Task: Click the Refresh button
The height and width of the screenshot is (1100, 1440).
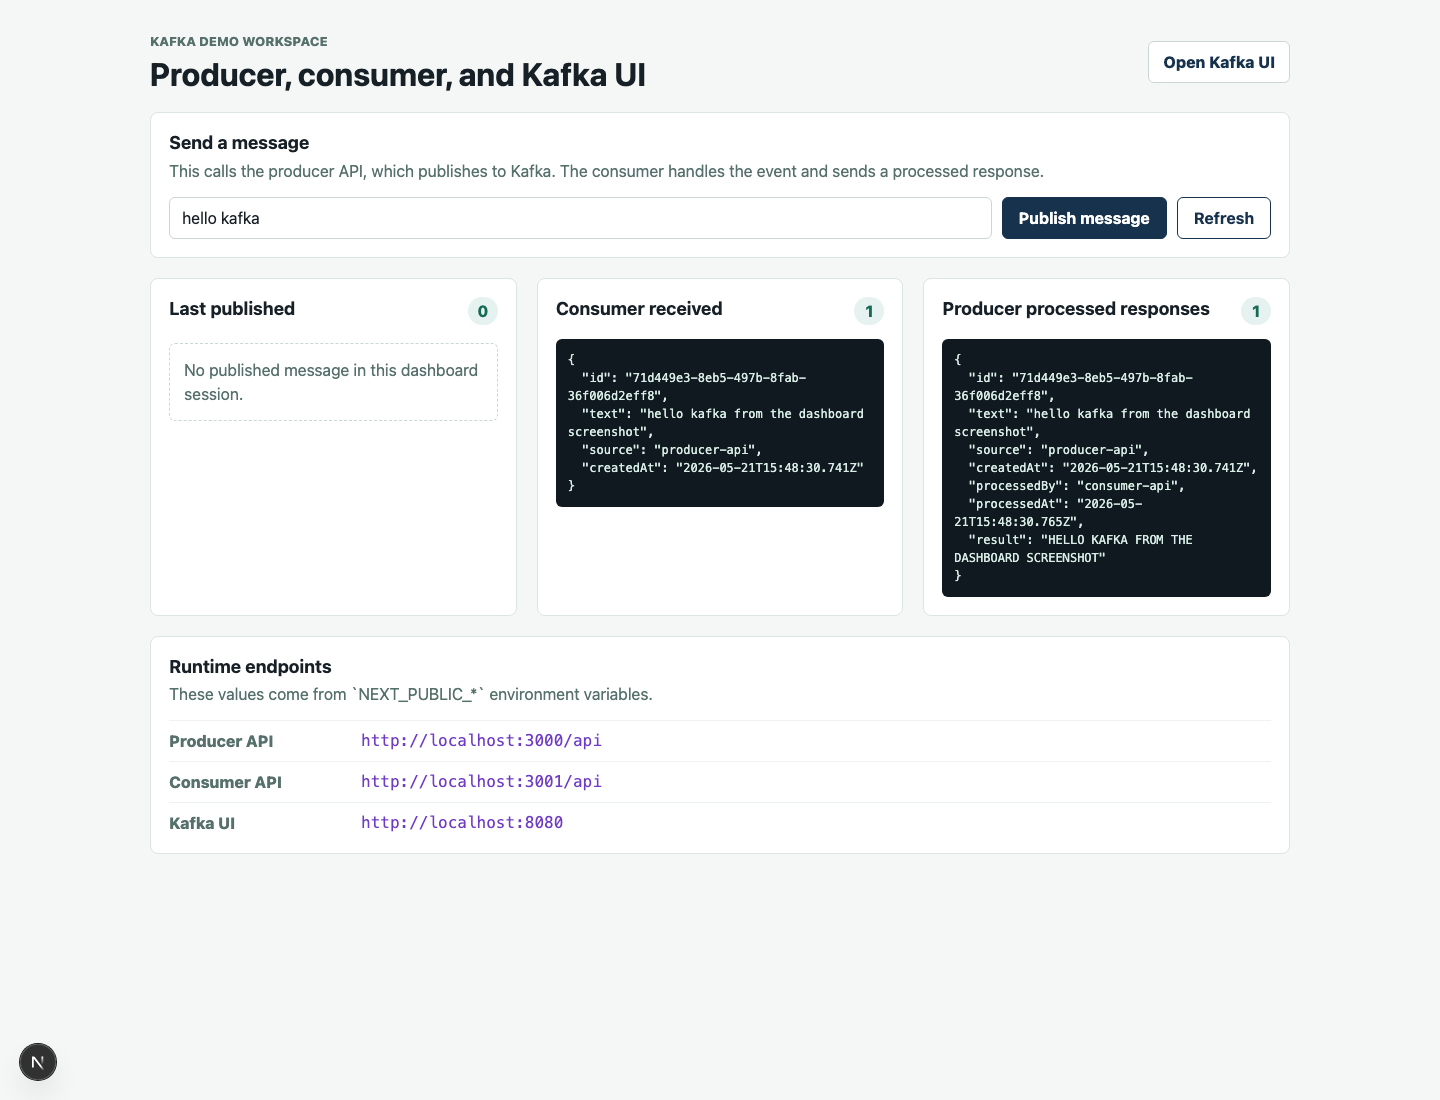Action: click(1223, 218)
